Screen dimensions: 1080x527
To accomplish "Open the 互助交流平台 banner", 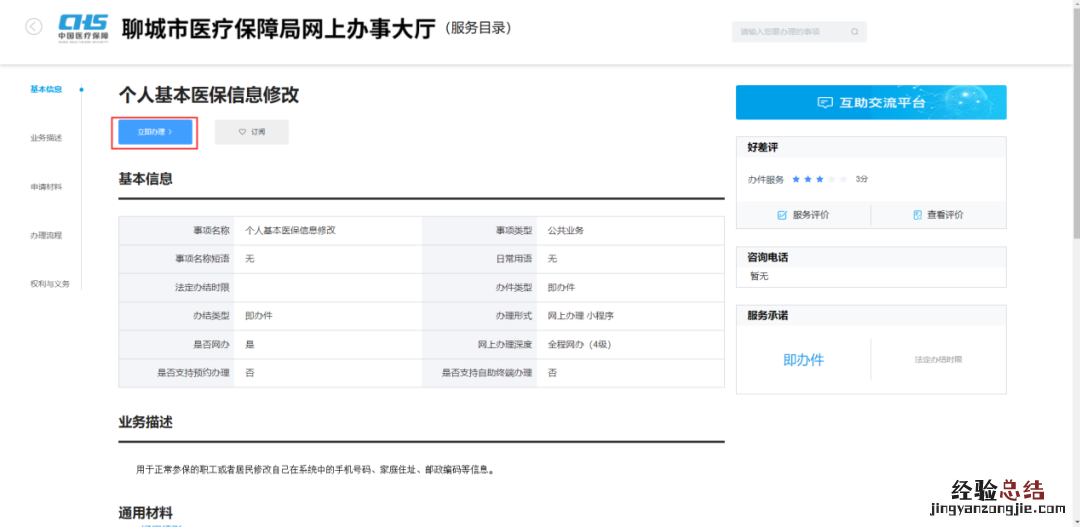I will [x=870, y=102].
